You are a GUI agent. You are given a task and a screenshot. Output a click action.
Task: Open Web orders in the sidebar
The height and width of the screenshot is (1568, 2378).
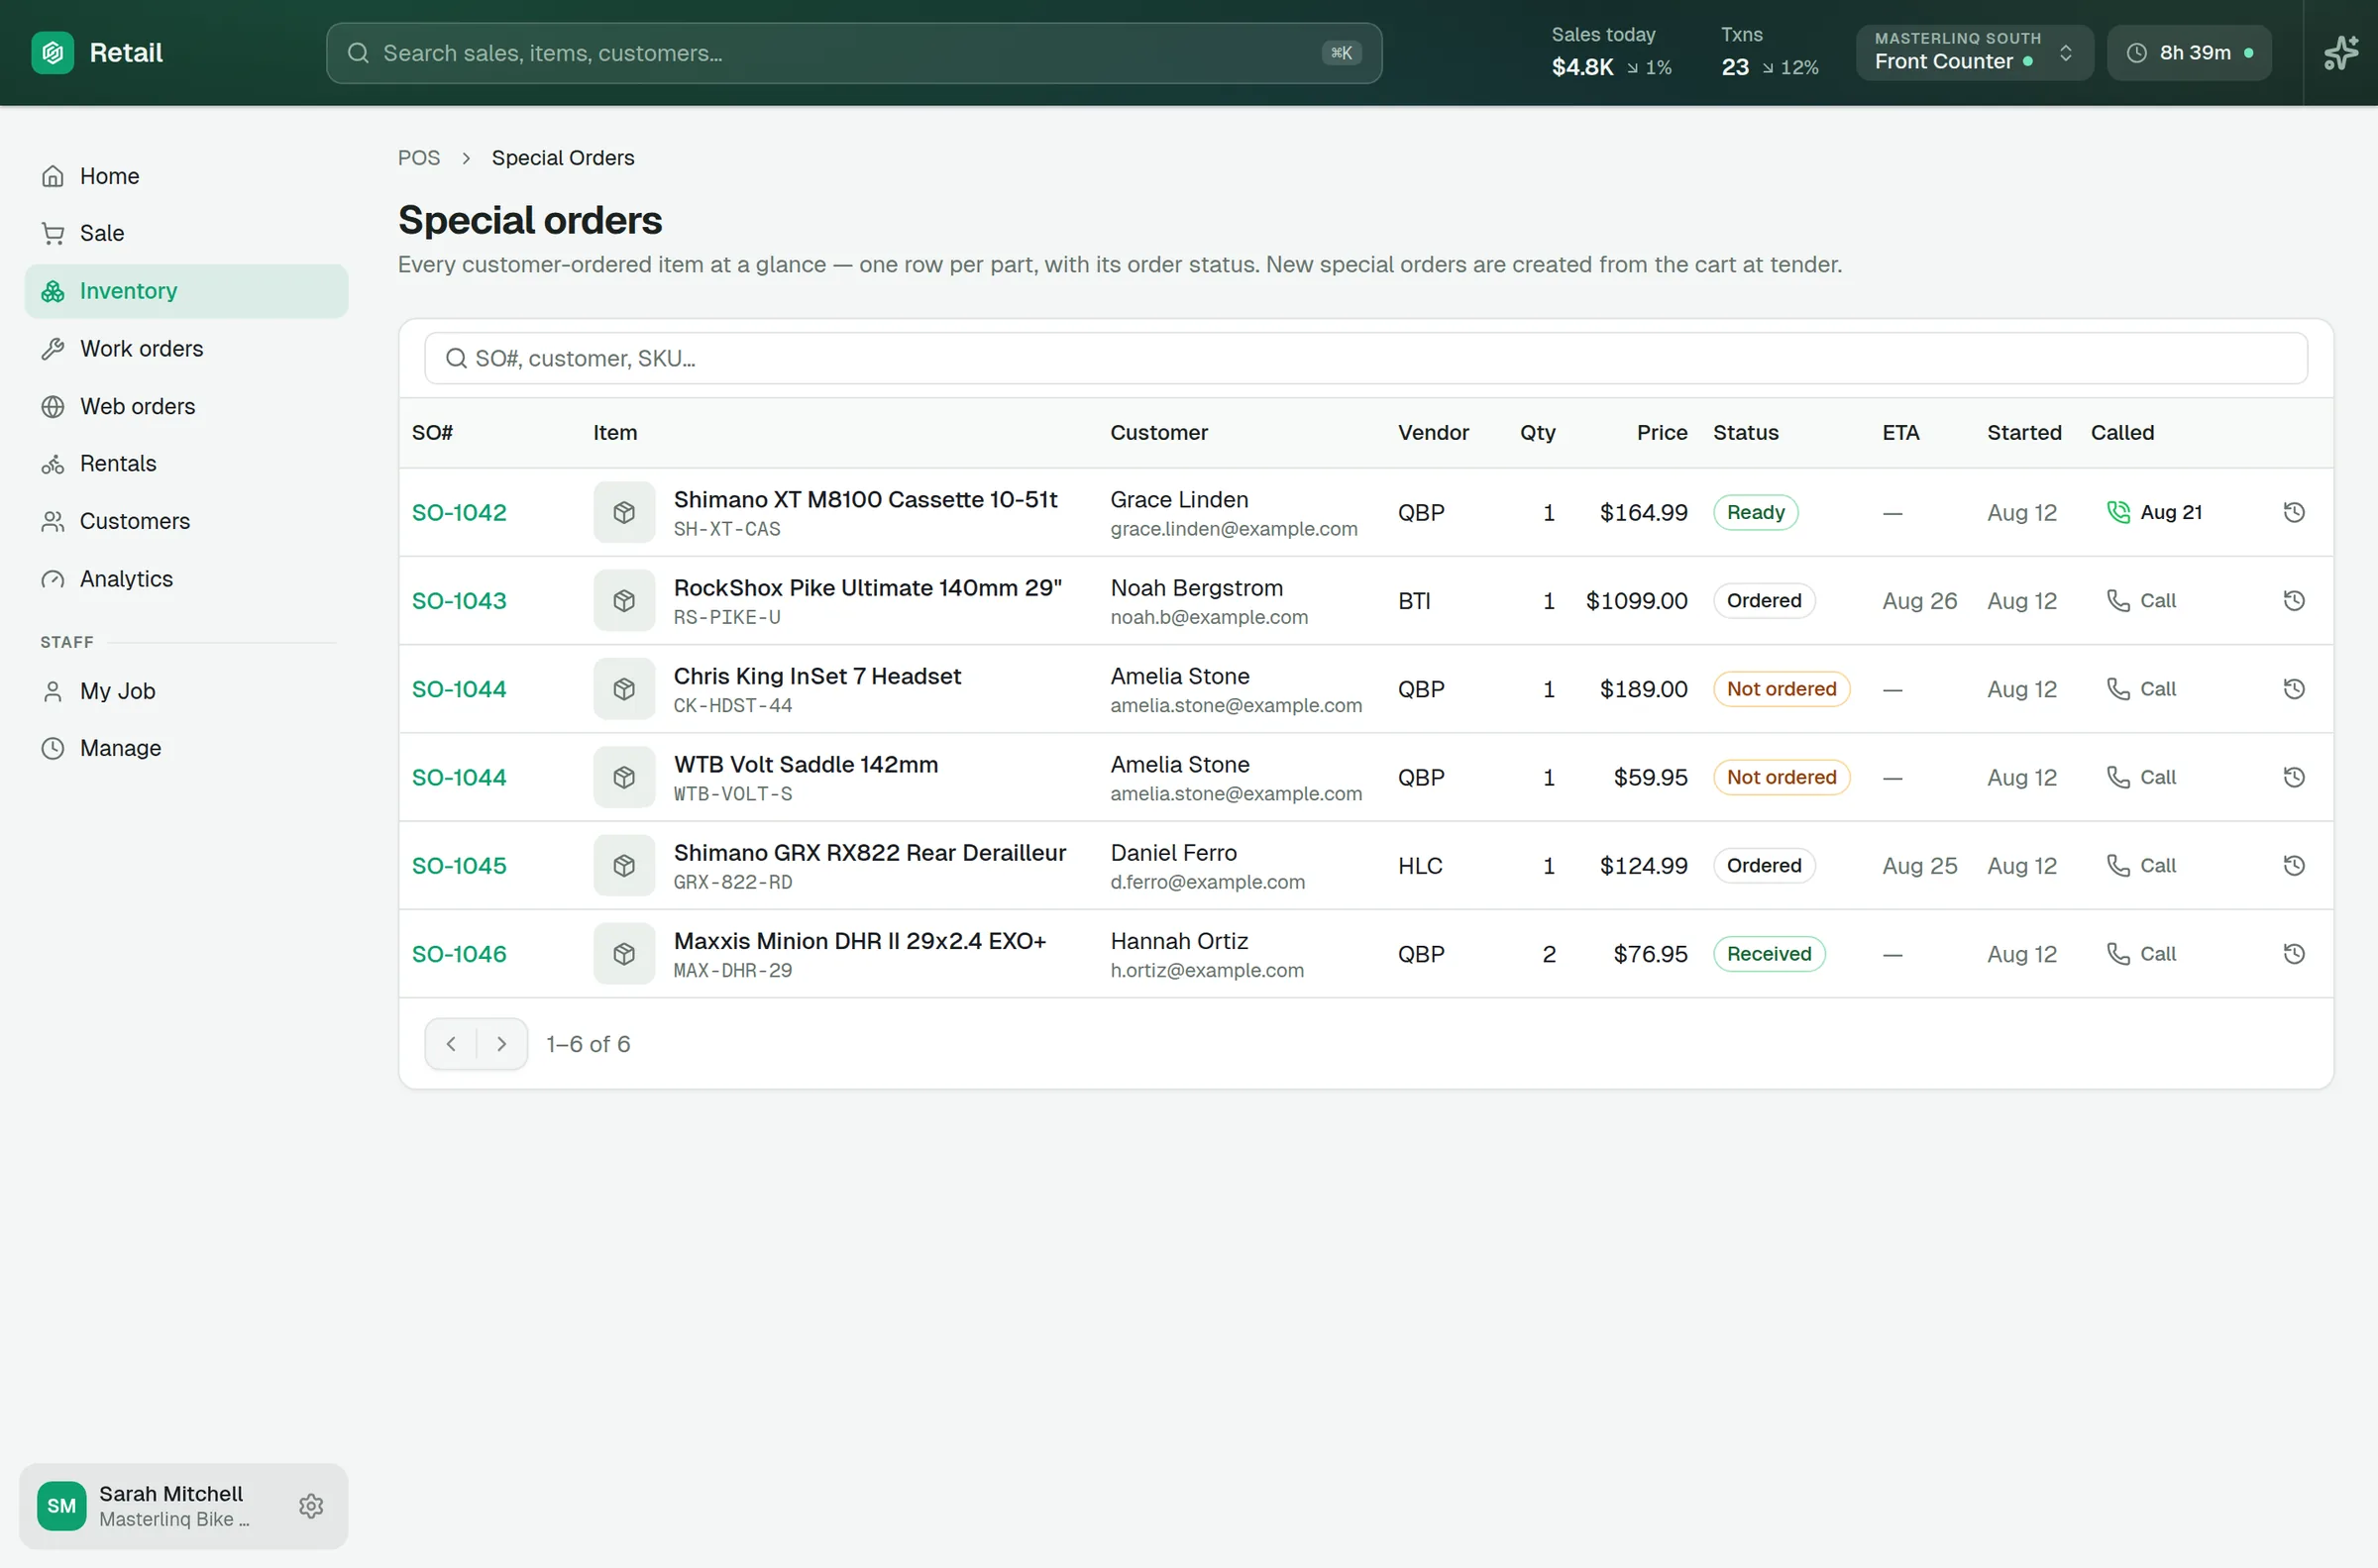tap(186, 406)
